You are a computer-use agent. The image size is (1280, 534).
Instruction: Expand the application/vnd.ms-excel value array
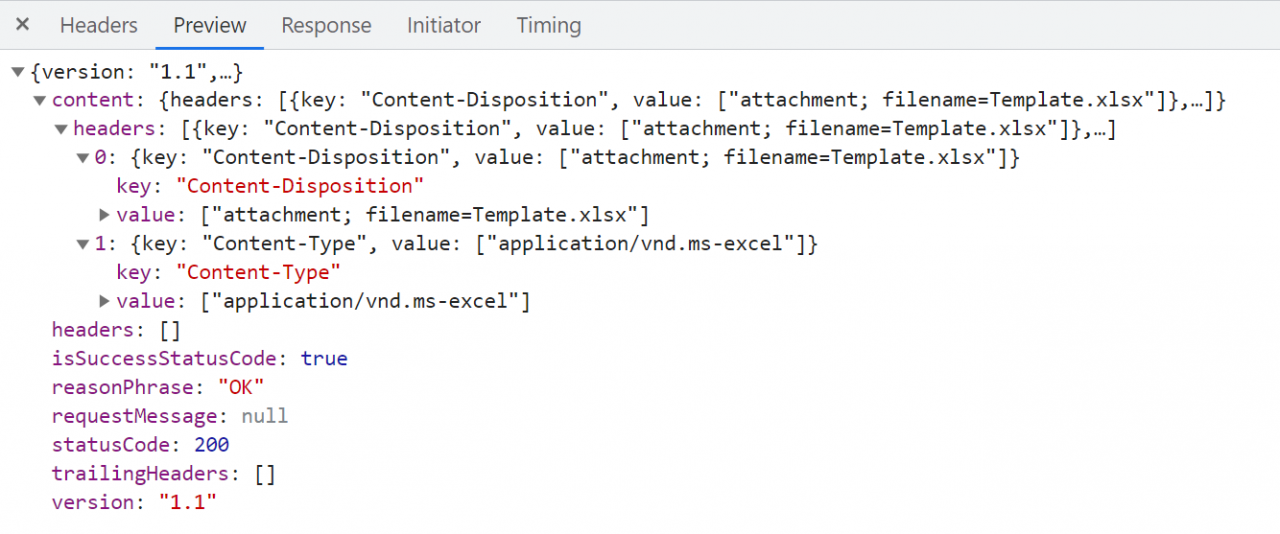104,301
